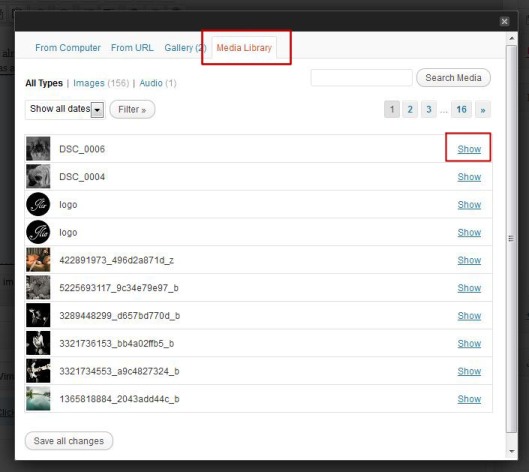The image size is (529, 472).
Task: Open the From URL tab
Action: click(132, 48)
